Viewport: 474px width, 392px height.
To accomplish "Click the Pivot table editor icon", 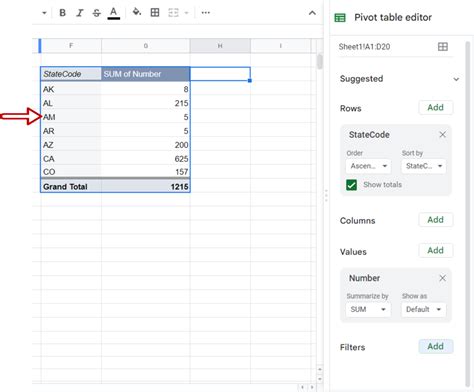I will [340, 18].
